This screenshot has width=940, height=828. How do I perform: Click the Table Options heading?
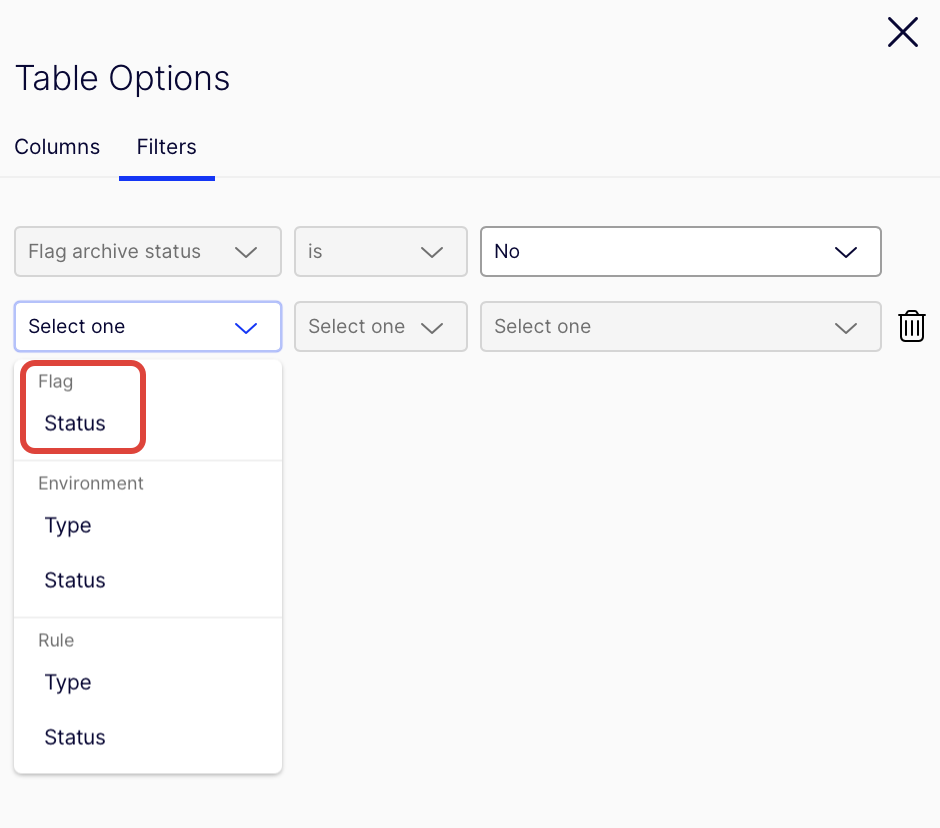(122, 78)
